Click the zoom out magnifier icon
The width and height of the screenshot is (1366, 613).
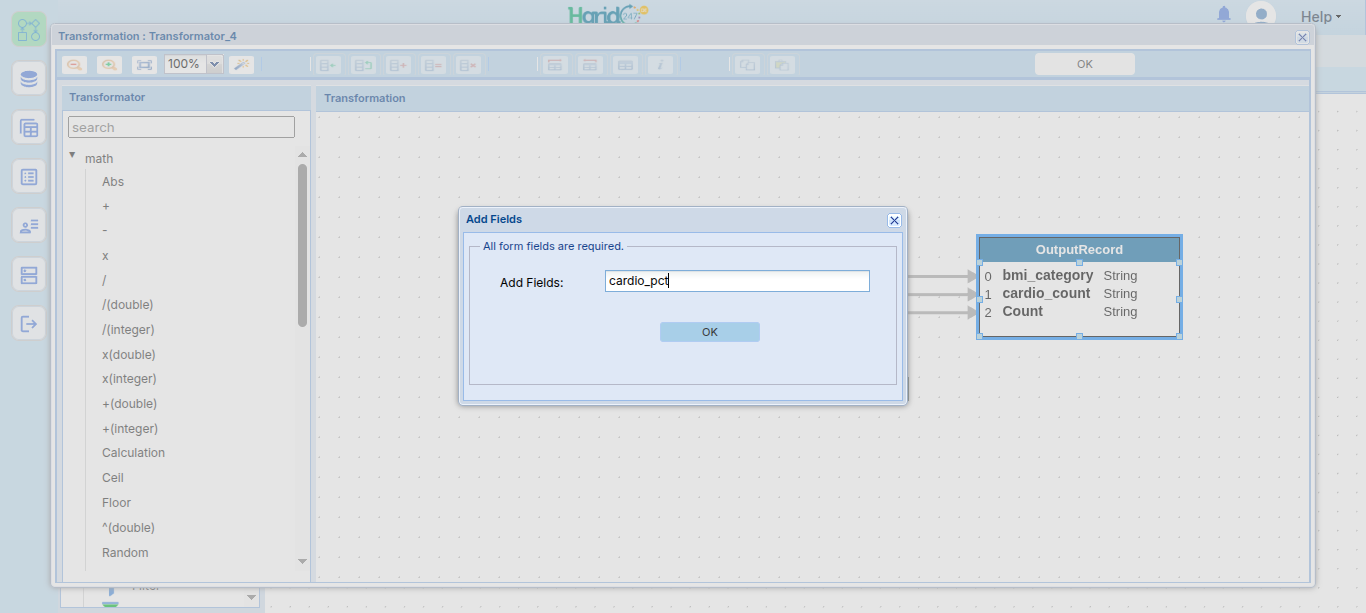click(x=75, y=64)
